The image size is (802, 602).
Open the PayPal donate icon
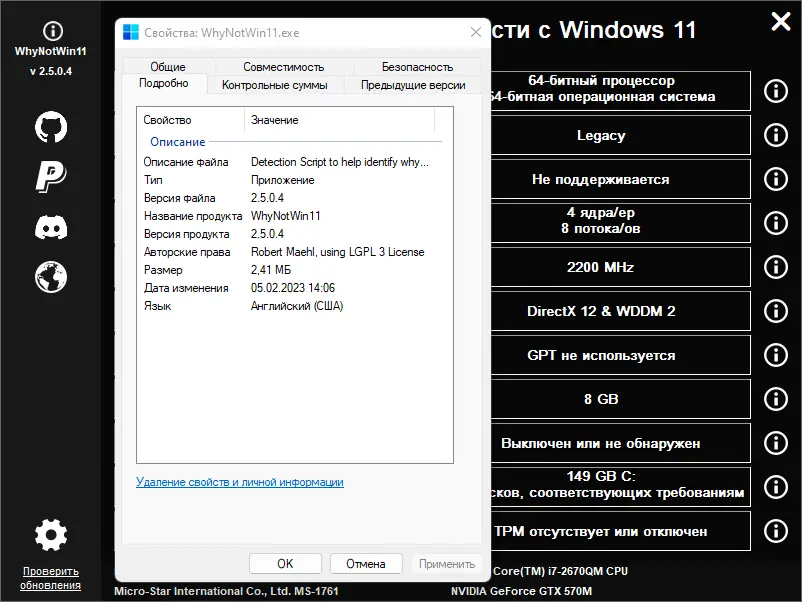coord(51,176)
